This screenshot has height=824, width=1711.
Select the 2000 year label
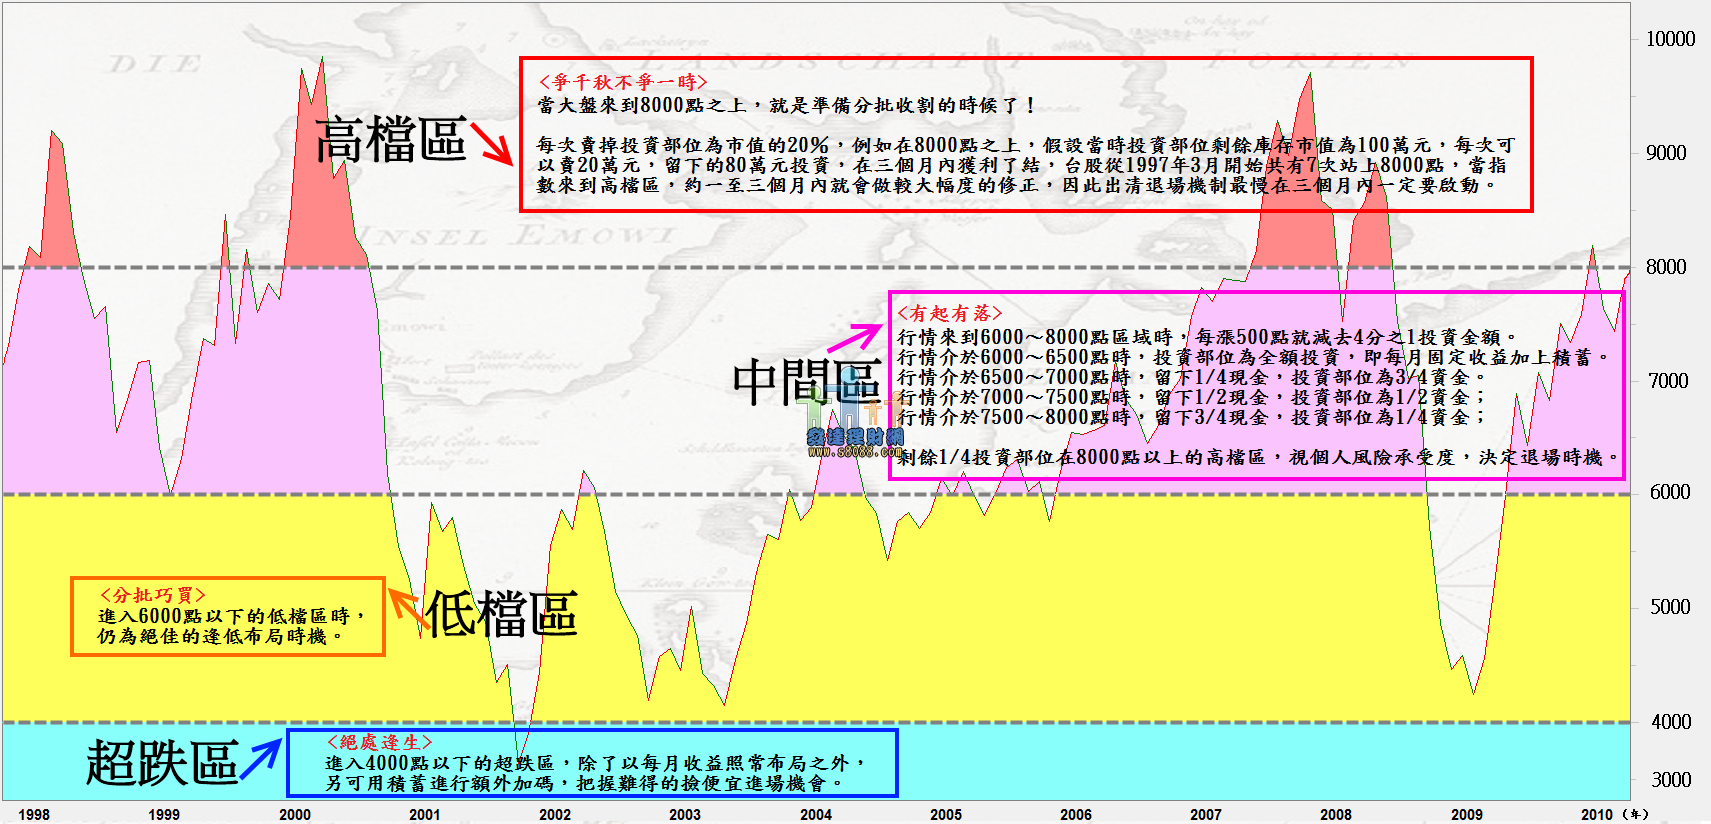(x=294, y=814)
